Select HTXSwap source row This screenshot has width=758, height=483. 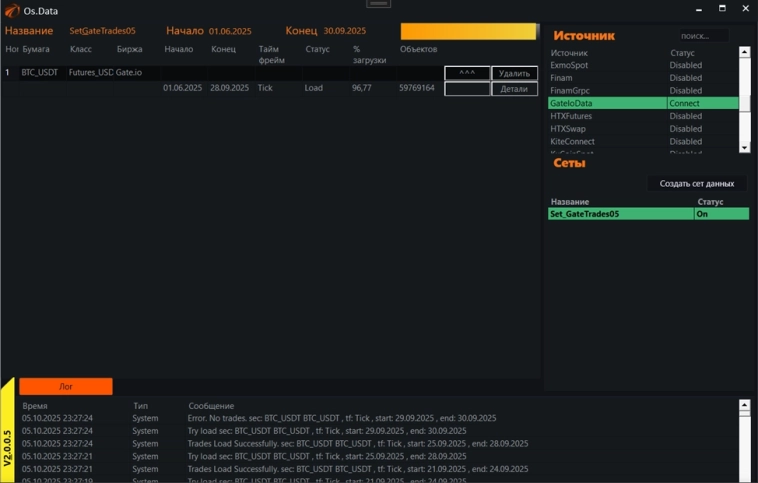pyautogui.click(x=643, y=129)
